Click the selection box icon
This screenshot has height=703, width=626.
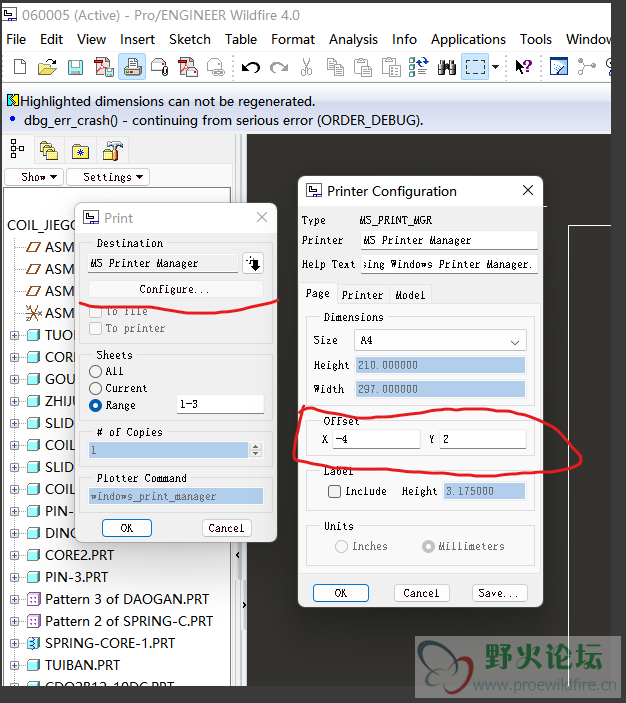pyautogui.click(x=475, y=67)
